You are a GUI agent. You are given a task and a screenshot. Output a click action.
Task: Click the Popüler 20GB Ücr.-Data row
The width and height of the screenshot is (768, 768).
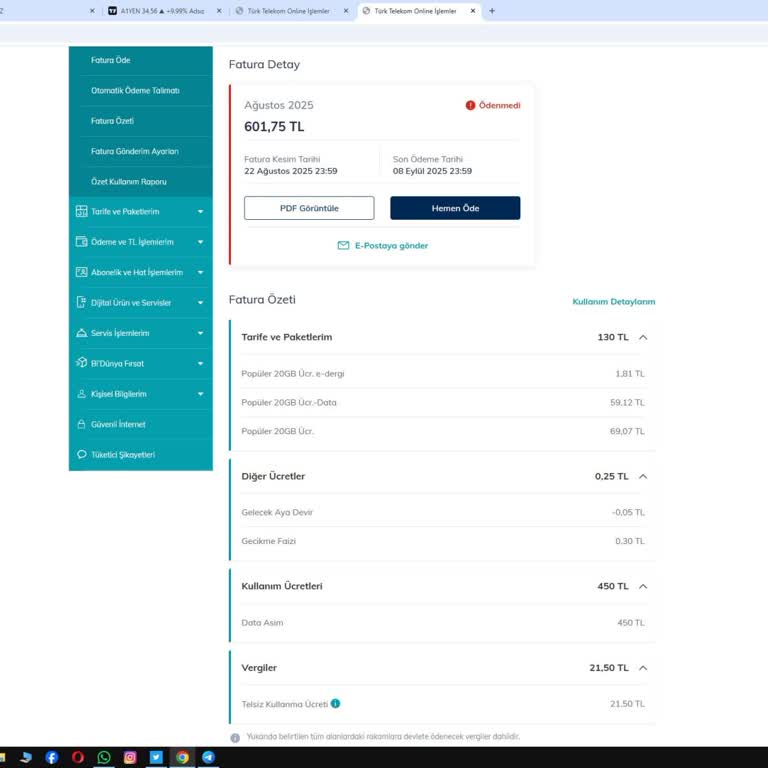pyautogui.click(x=443, y=403)
